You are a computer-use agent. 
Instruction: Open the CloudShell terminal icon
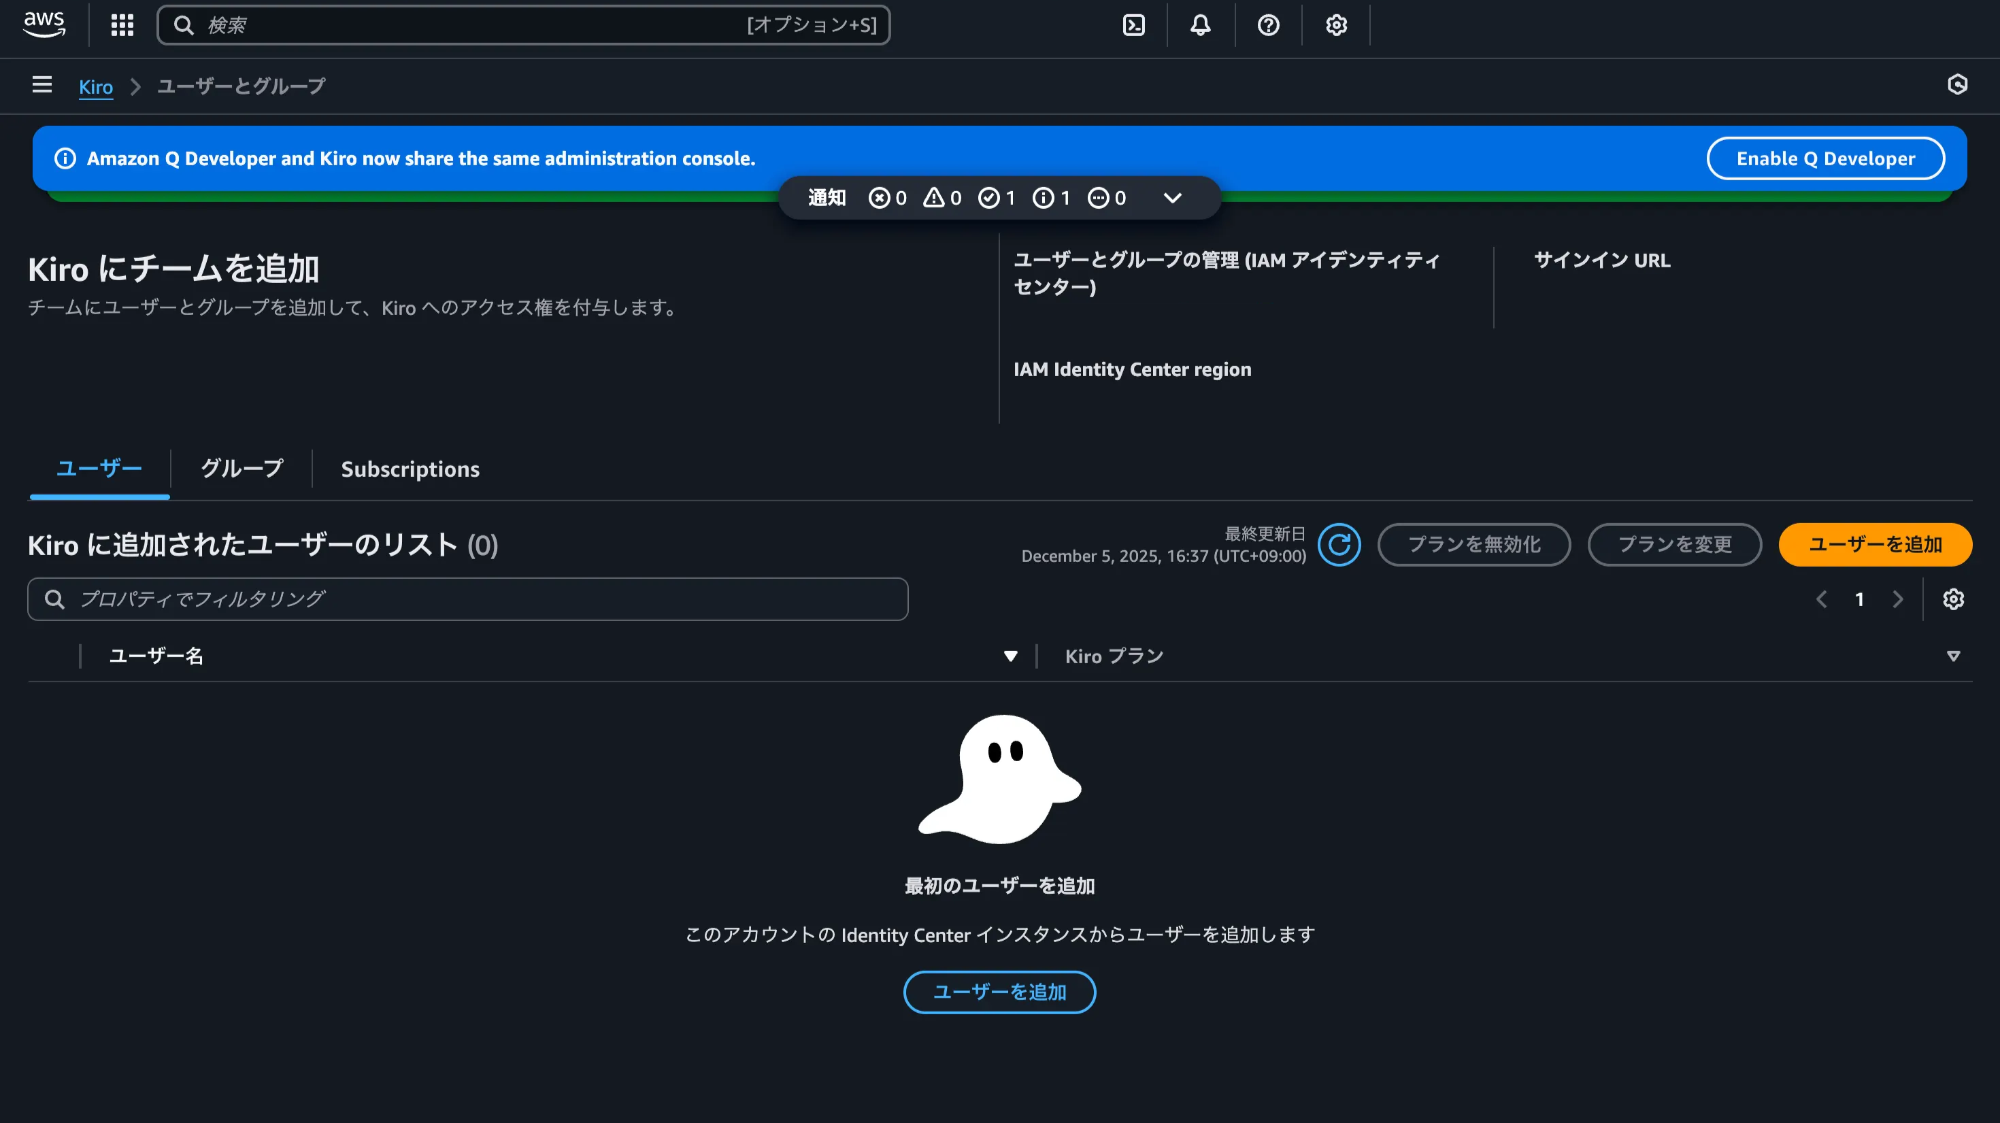click(1134, 25)
